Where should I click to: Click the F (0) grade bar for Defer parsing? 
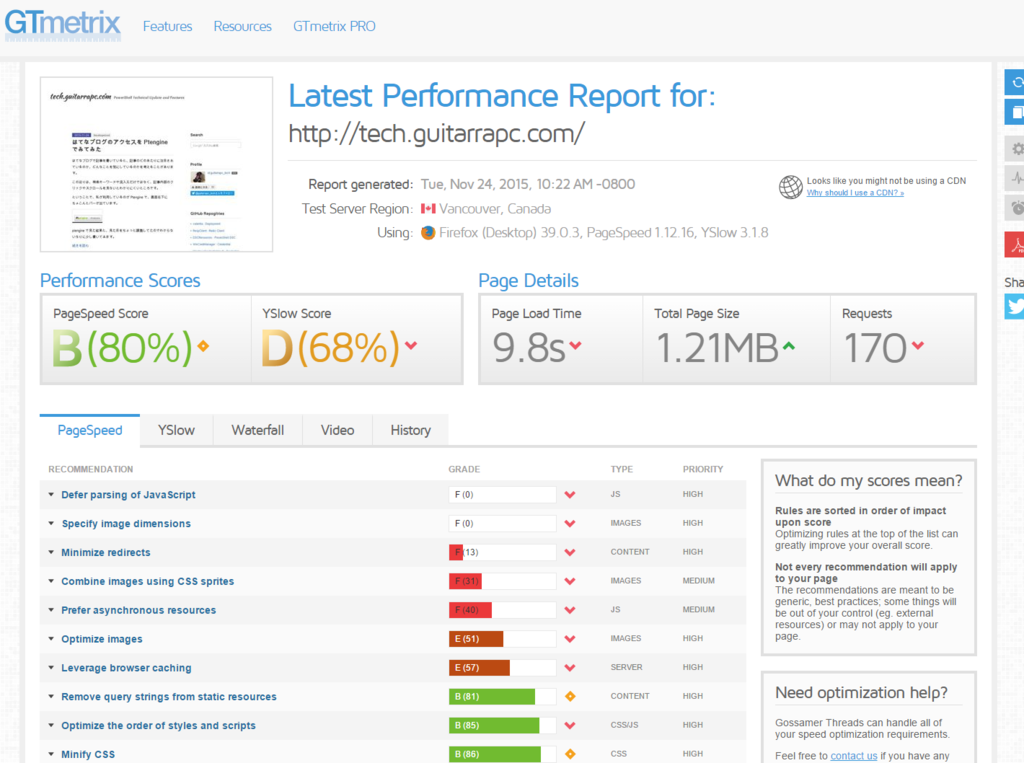point(502,495)
